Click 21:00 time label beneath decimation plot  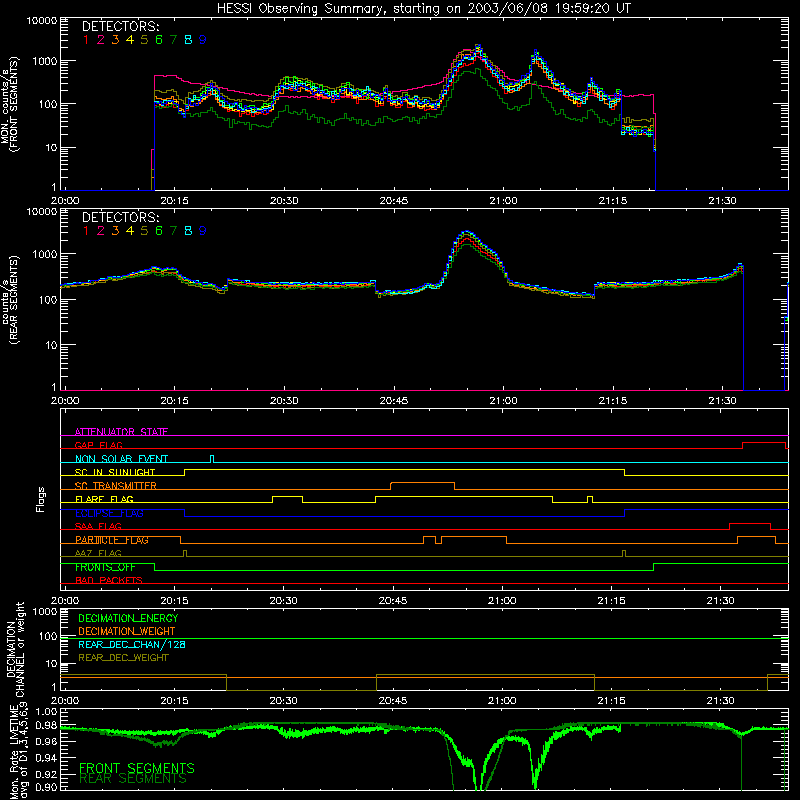click(x=502, y=701)
